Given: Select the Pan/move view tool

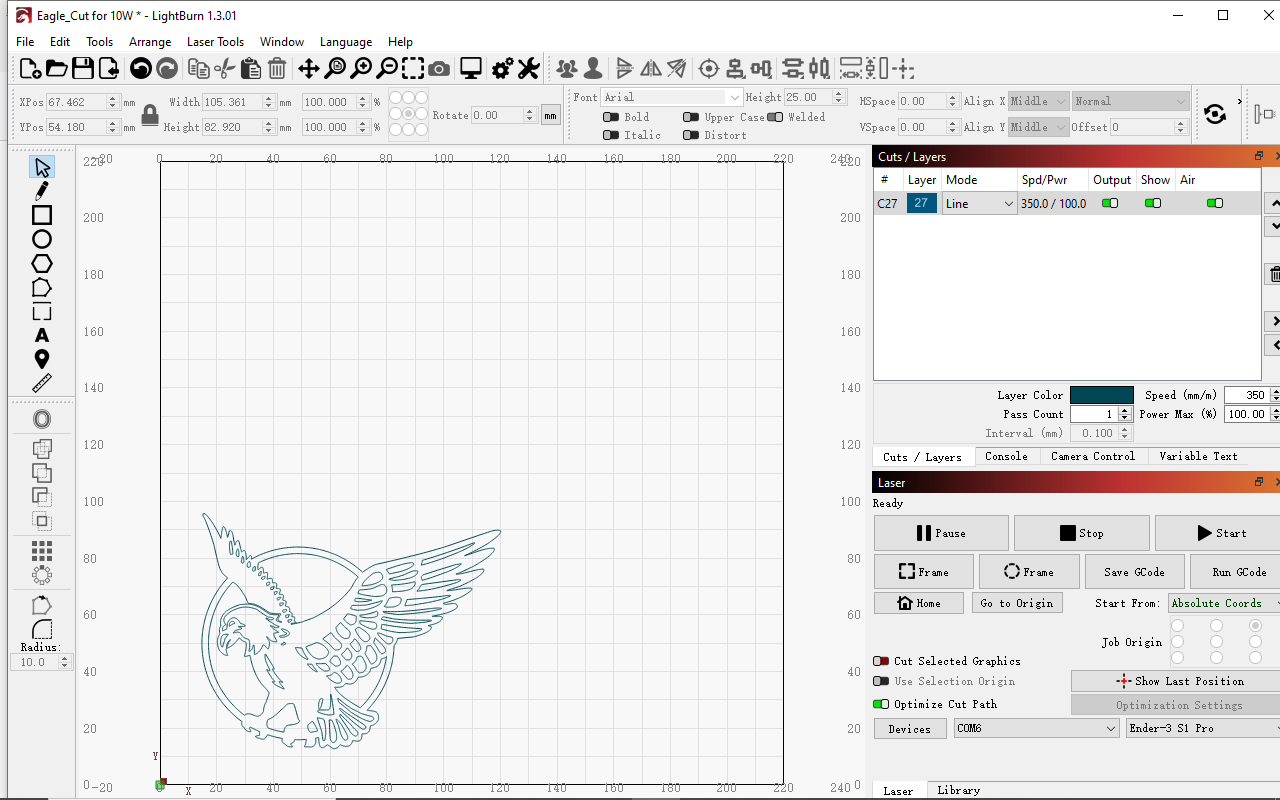Looking at the screenshot, I should coord(309,69).
